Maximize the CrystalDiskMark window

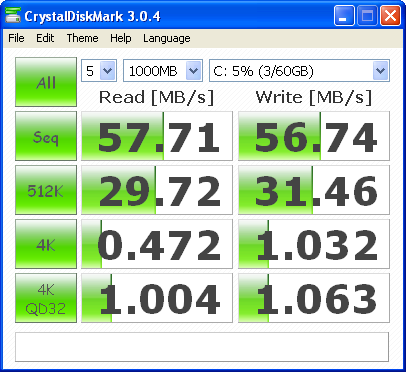(x=367, y=16)
